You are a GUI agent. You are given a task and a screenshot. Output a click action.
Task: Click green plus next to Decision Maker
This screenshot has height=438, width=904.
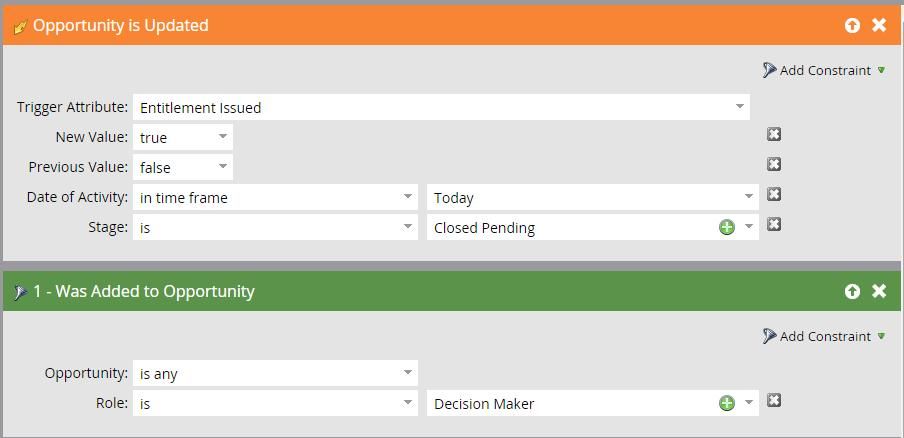[x=727, y=404]
